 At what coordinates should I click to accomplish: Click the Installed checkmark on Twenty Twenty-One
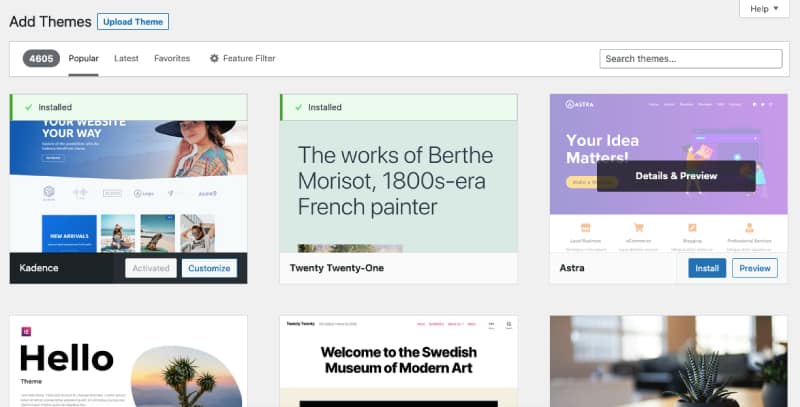pos(296,107)
